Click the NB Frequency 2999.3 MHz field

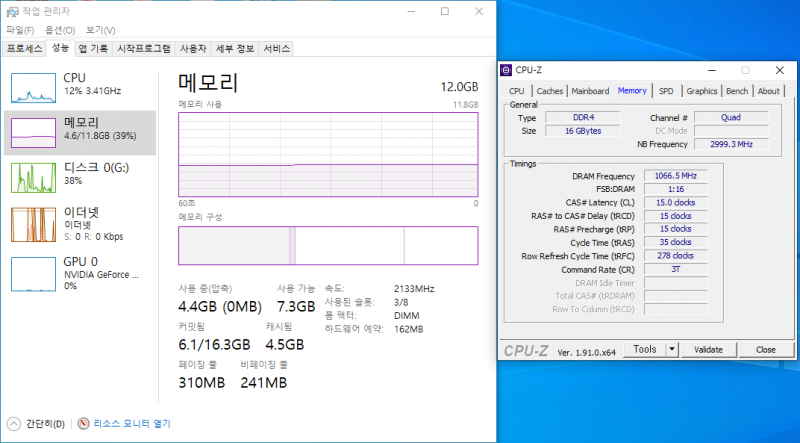731,144
